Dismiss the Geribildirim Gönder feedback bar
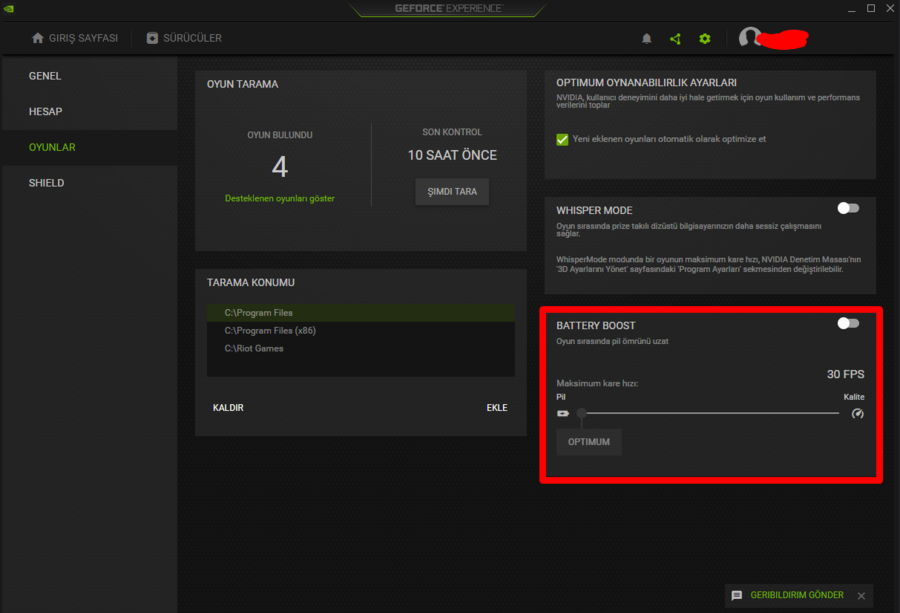 (x=861, y=596)
